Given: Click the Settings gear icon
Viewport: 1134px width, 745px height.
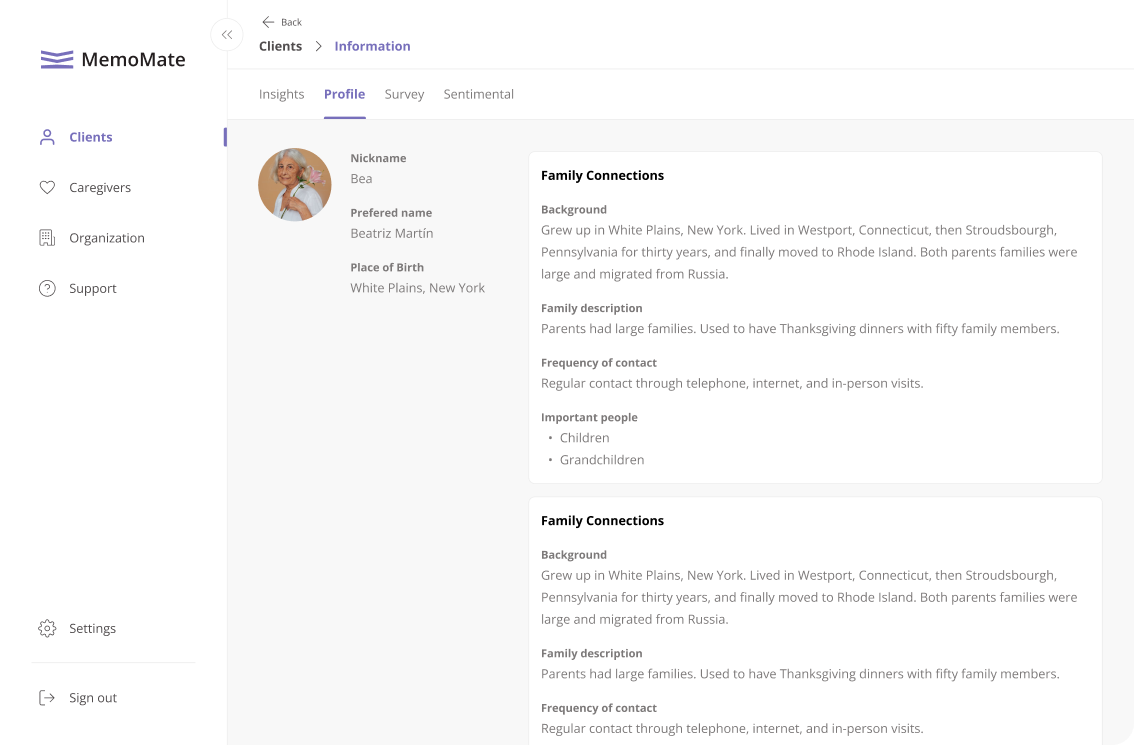Looking at the screenshot, I should [x=47, y=628].
